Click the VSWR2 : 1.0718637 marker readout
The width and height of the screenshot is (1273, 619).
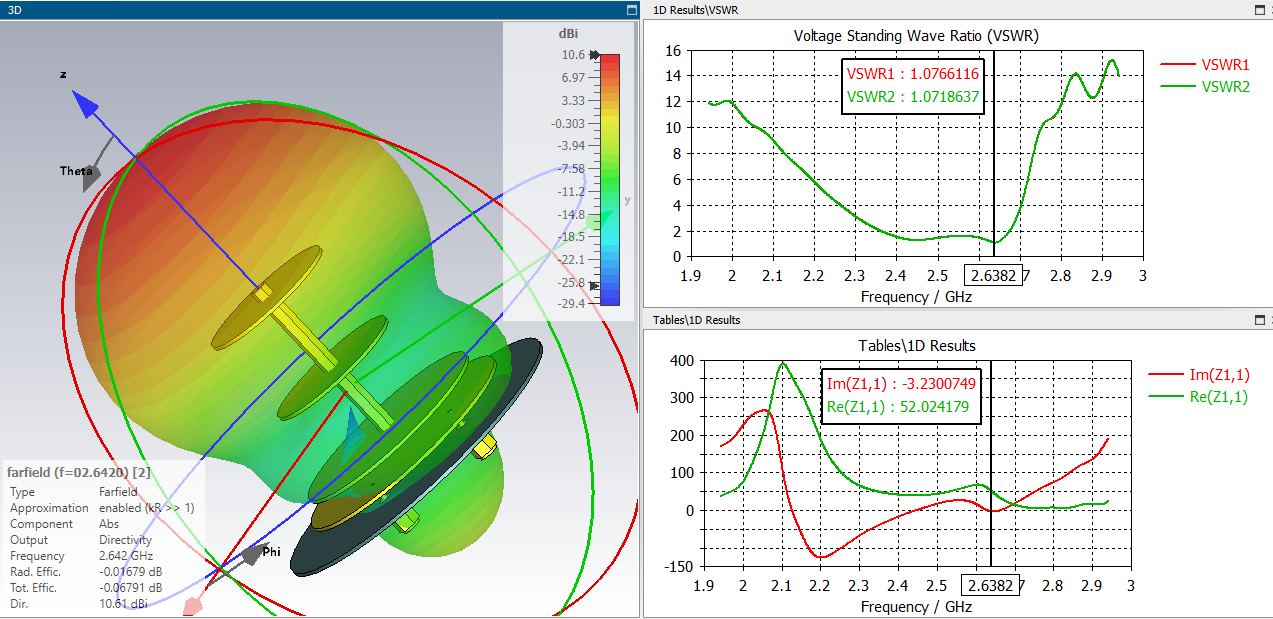(913, 98)
